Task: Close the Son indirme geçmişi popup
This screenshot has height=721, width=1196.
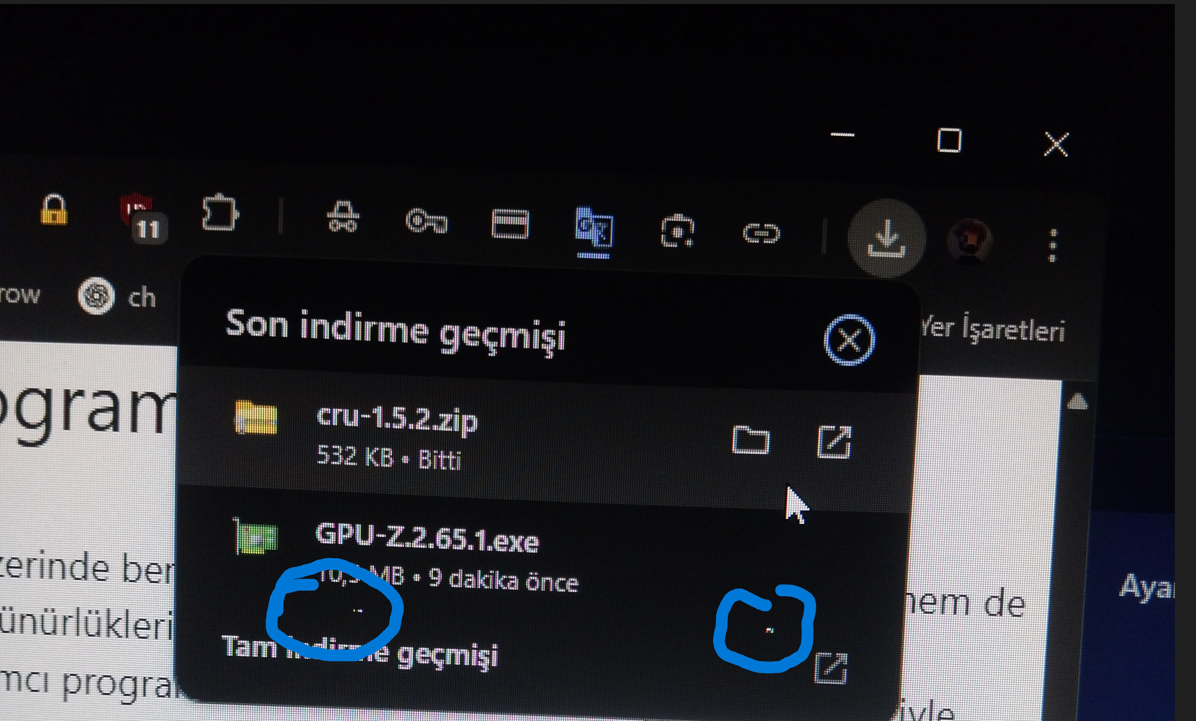Action: 849,340
